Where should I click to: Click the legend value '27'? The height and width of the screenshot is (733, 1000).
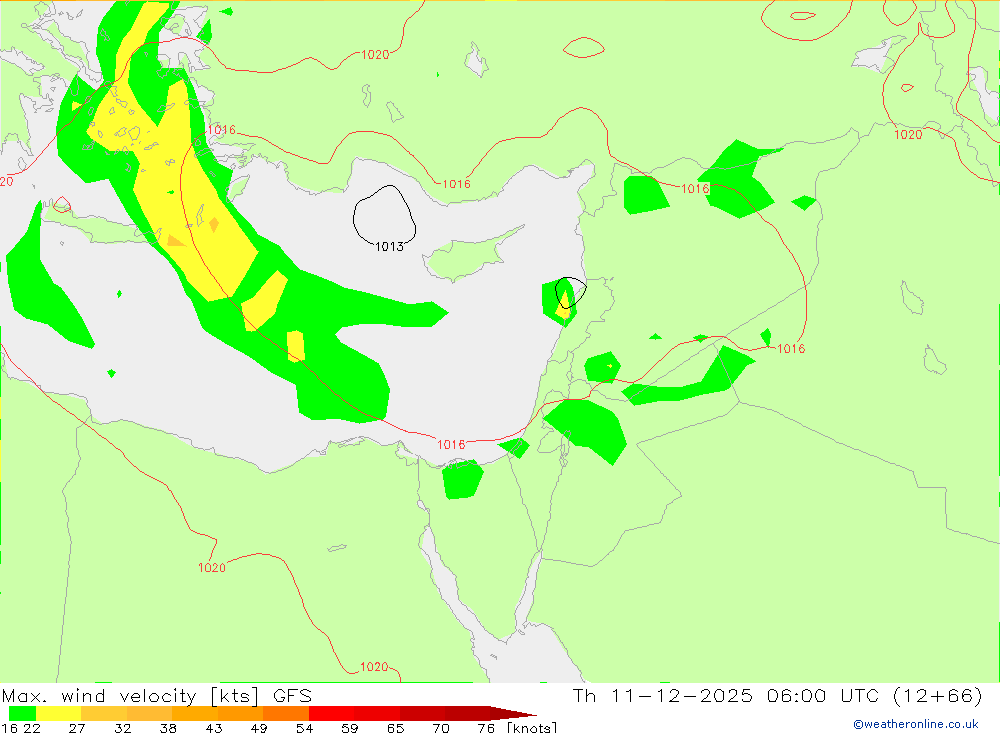77,728
